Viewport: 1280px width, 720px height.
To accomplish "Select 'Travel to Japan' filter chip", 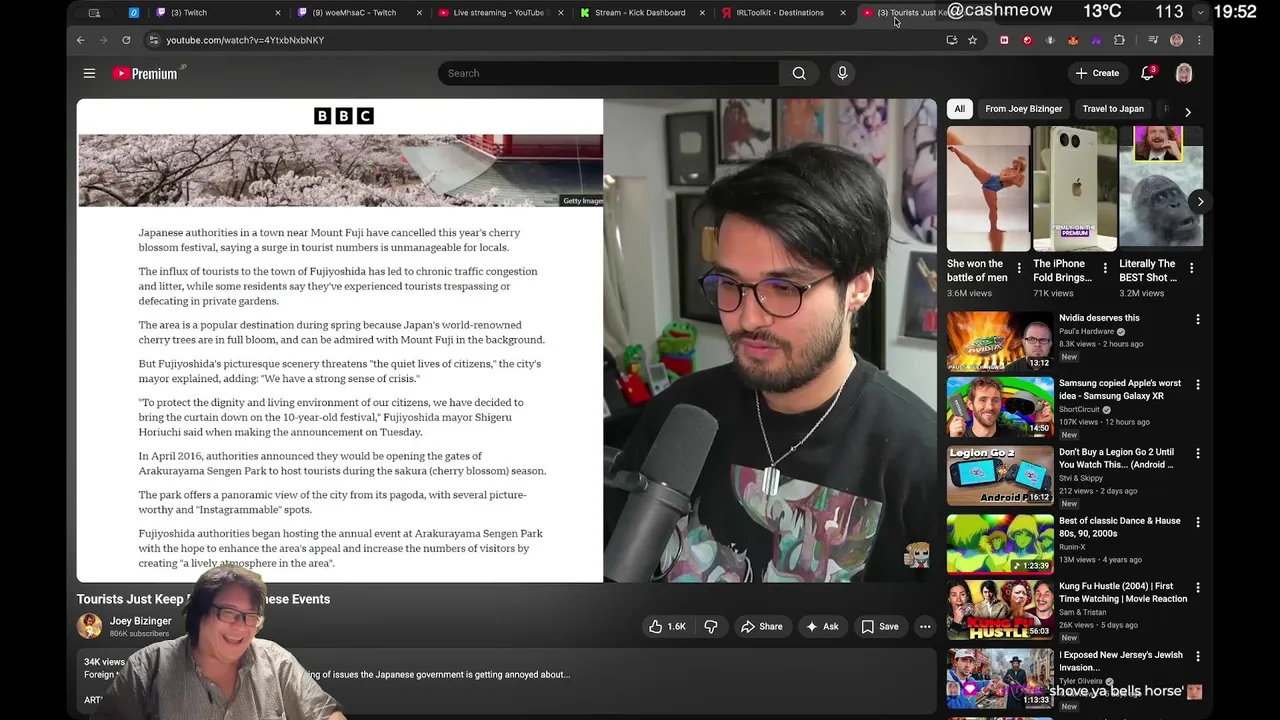I will tap(1113, 109).
